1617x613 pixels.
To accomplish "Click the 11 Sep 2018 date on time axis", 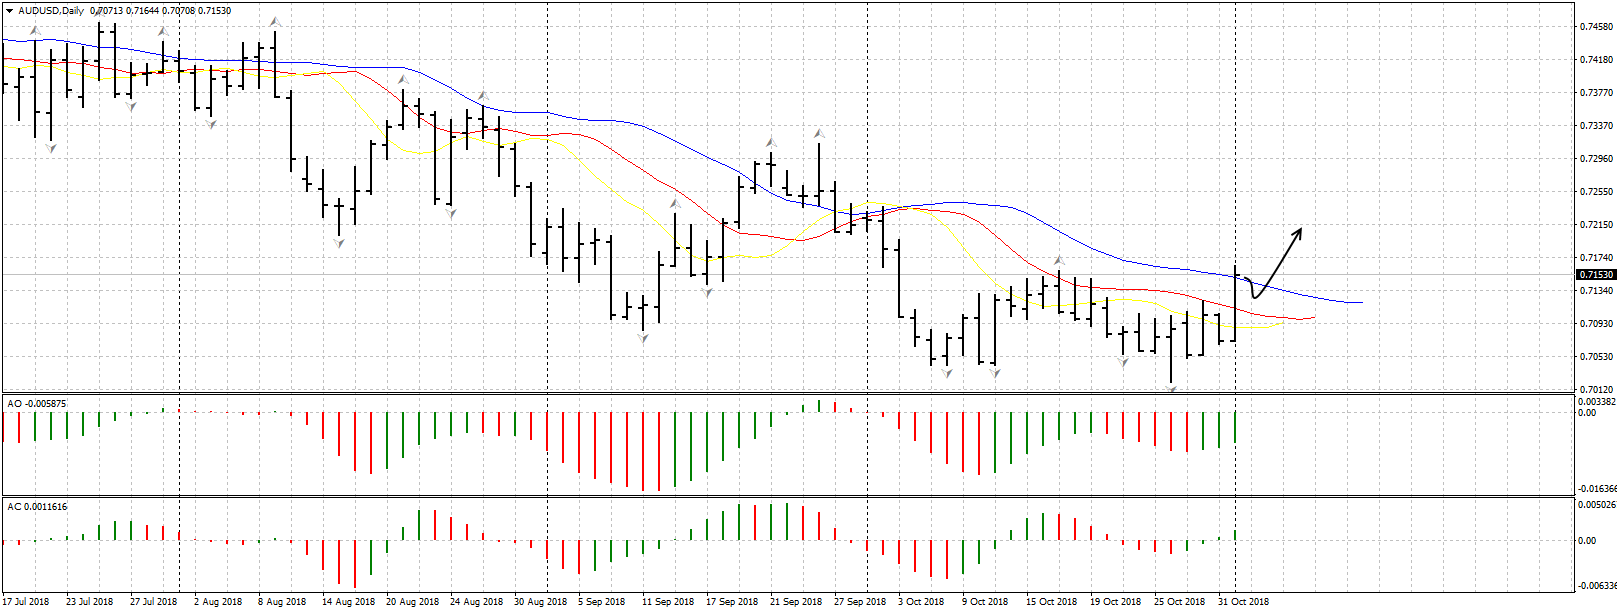I will (668, 602).
